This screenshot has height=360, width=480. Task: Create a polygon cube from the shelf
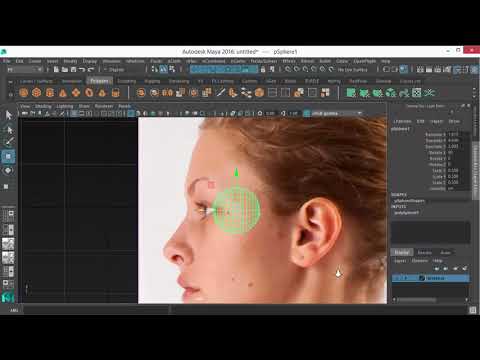[37, 92]
